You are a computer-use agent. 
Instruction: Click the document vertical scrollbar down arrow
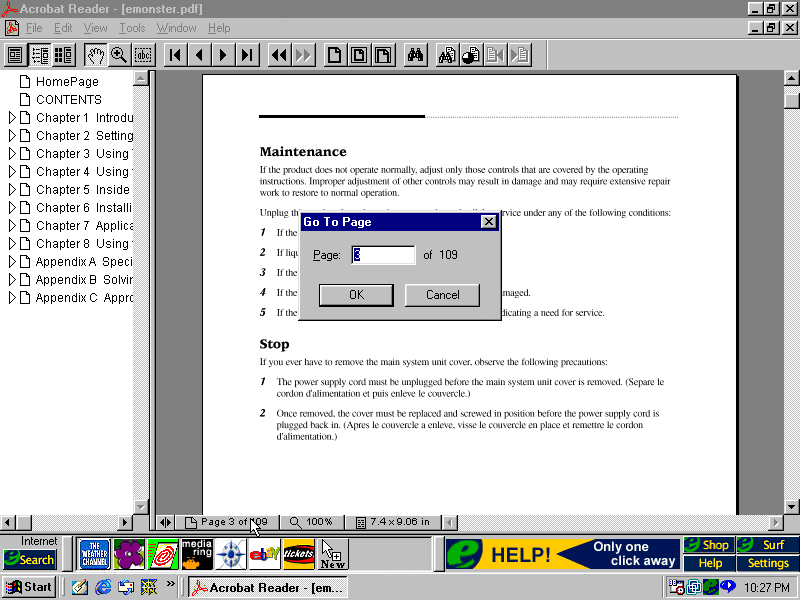(x=791, y=505)
